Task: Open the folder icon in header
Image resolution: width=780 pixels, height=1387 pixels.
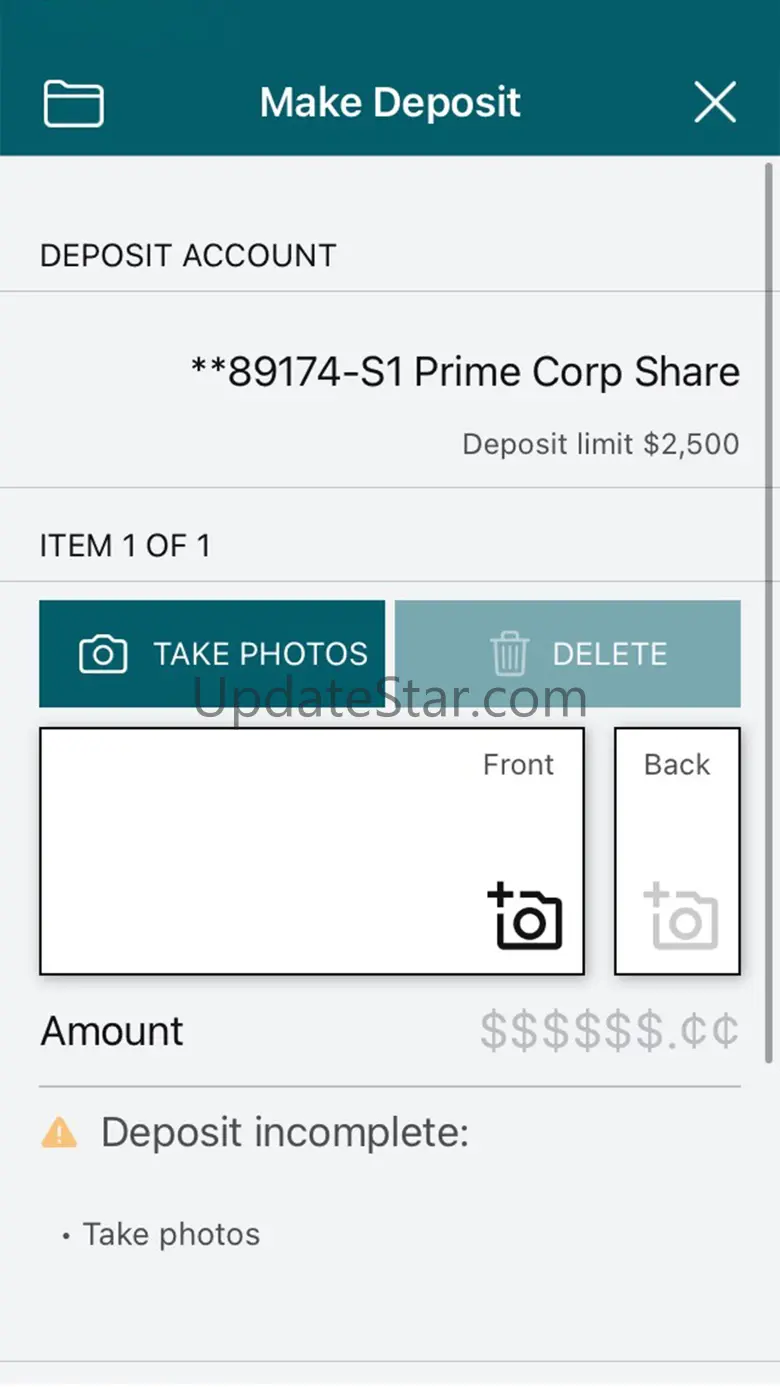Action: point(73,103)
